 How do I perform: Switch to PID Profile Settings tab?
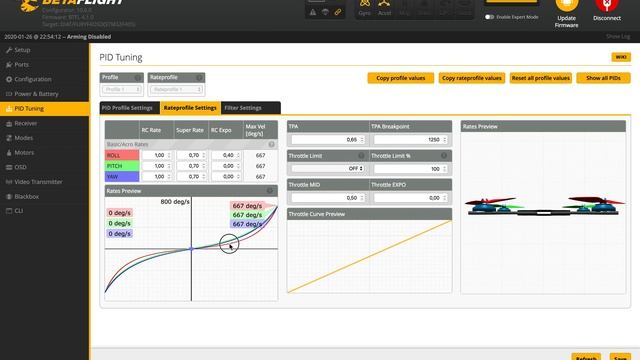pos(130,108)
